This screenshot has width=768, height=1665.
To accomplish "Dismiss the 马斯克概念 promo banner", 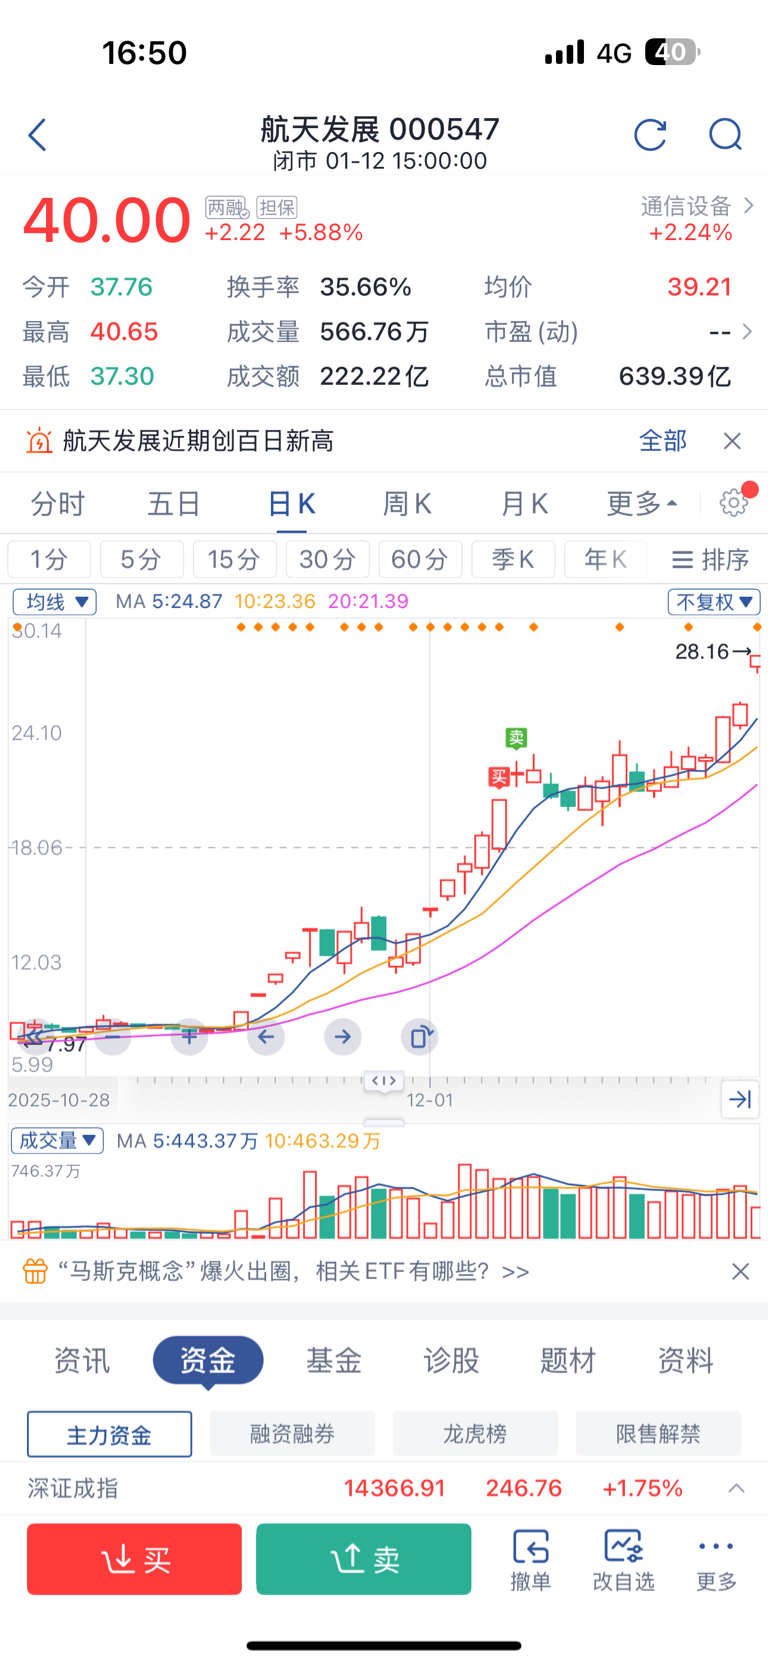I will [x=740, y=1271].
